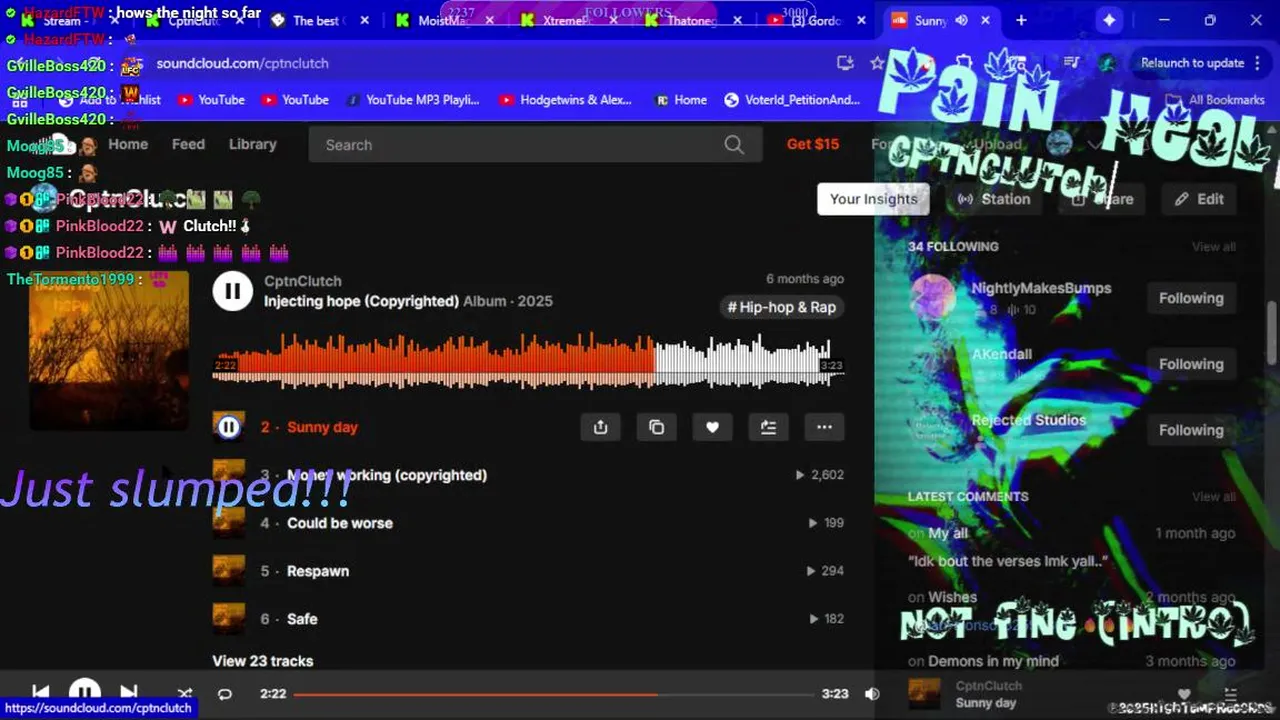This screenshot has height=720, width=1280.
Task: Go to previous track in player bar
Action: (40, 693)
